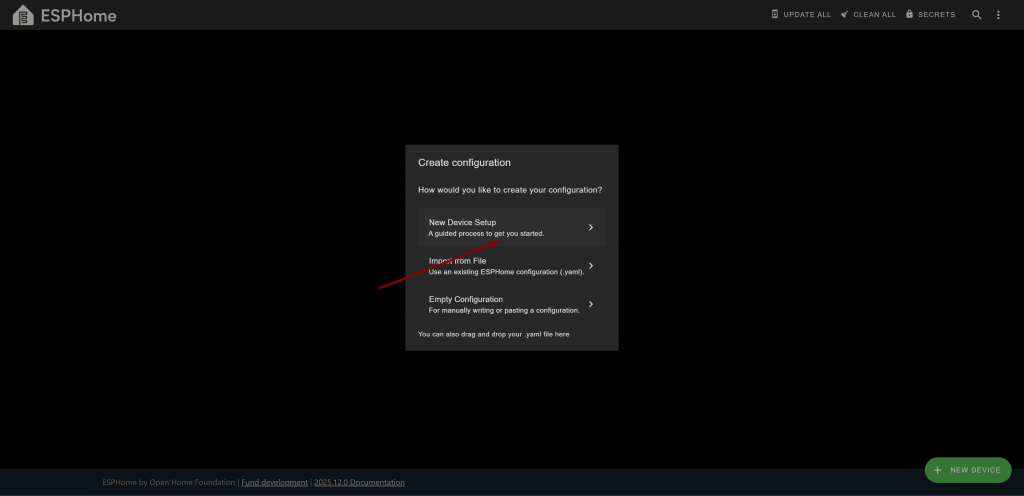
Task: Click the Update All device icon
Action: 775,15
